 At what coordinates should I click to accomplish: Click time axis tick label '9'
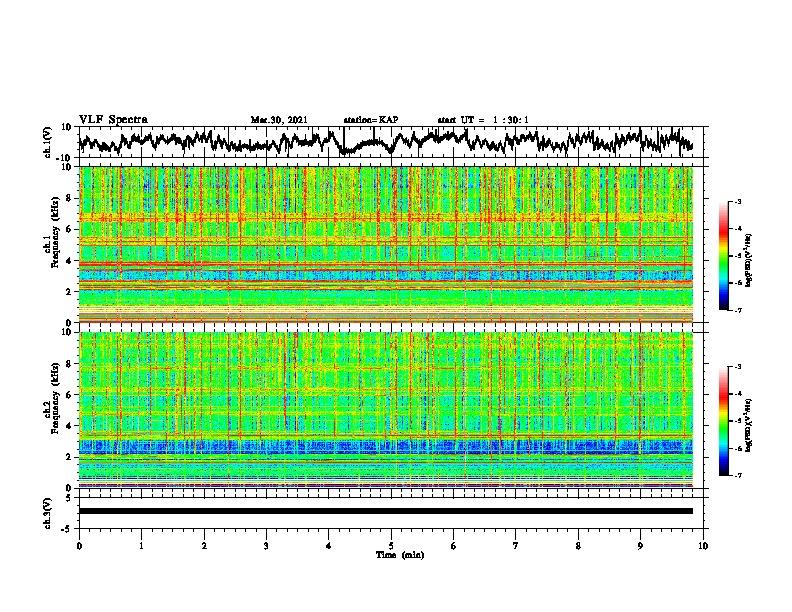click(640, 546)
